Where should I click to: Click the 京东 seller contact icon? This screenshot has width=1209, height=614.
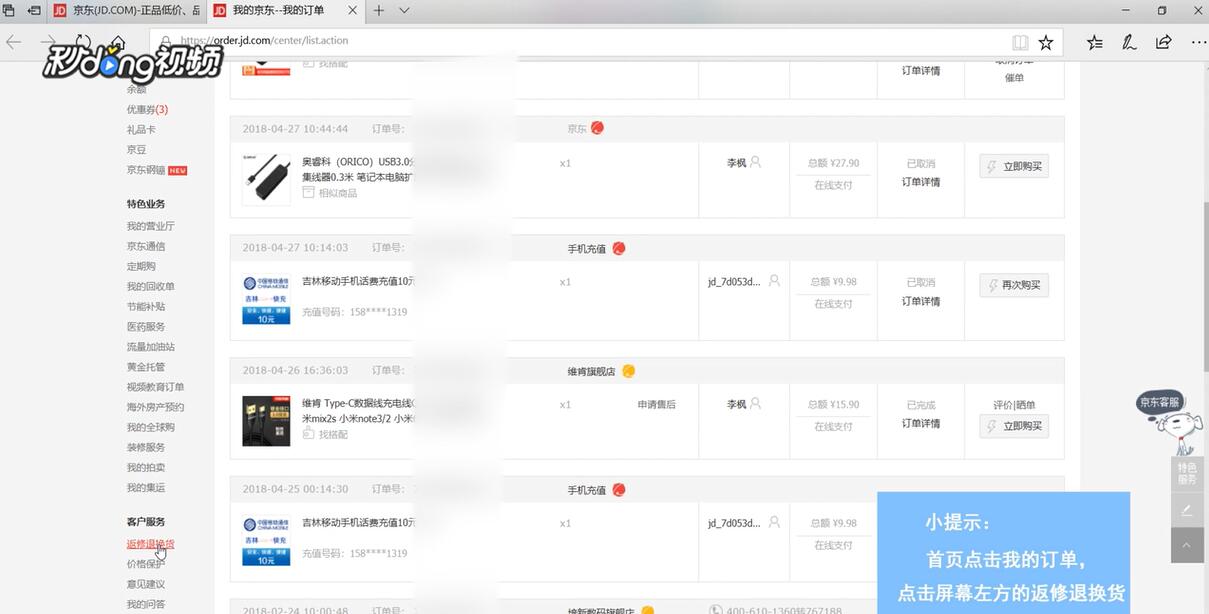click(597, 128)
